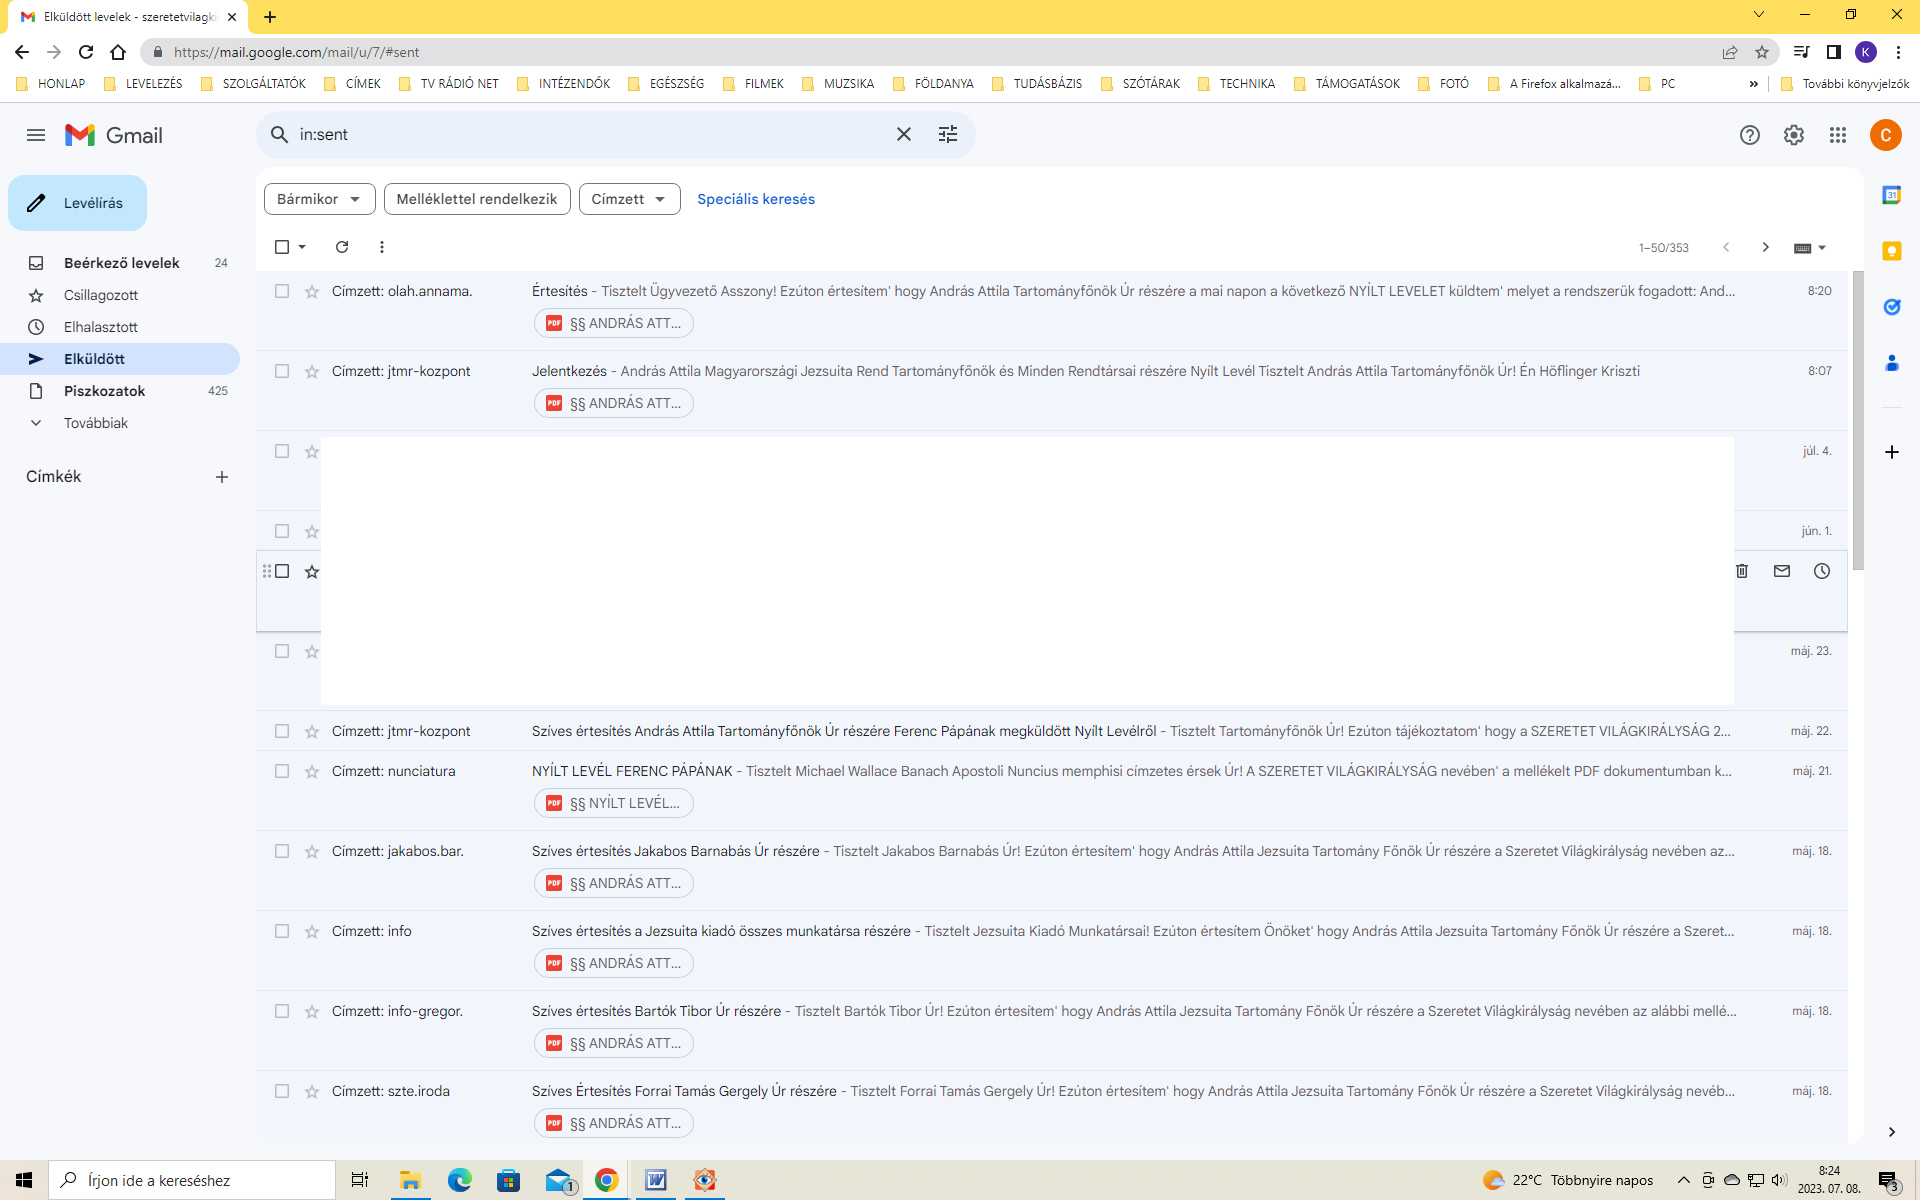This screenshot has width=1920, height=1200.
Task: Star the Jelentkezés jtmr-kozpont message
Action: [312, 371]
